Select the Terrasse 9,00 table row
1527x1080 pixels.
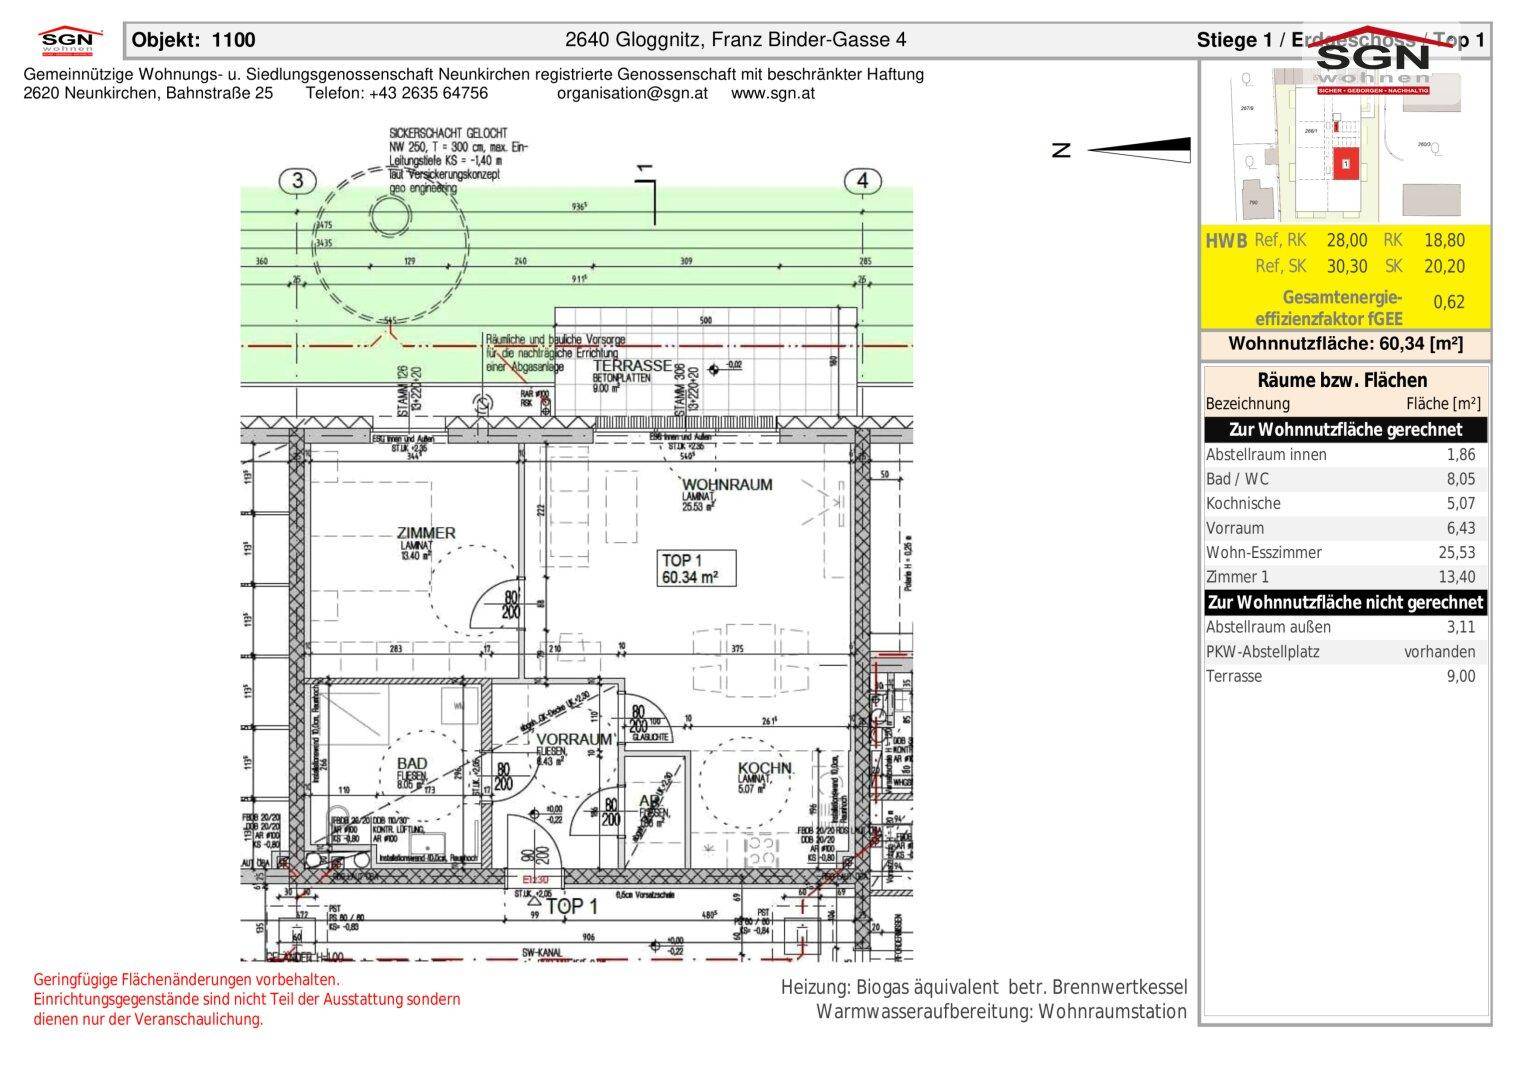click(1346, 677)
